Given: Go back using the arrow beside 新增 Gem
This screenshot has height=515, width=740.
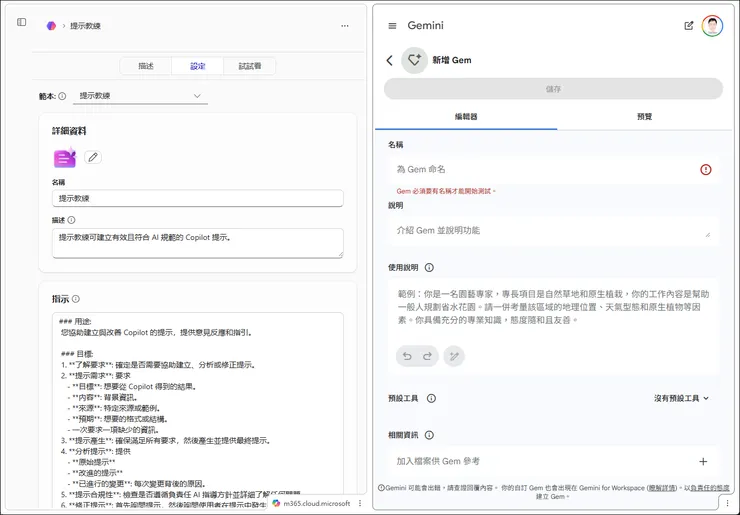Looking at the screenshot, I should click(389, 60).
